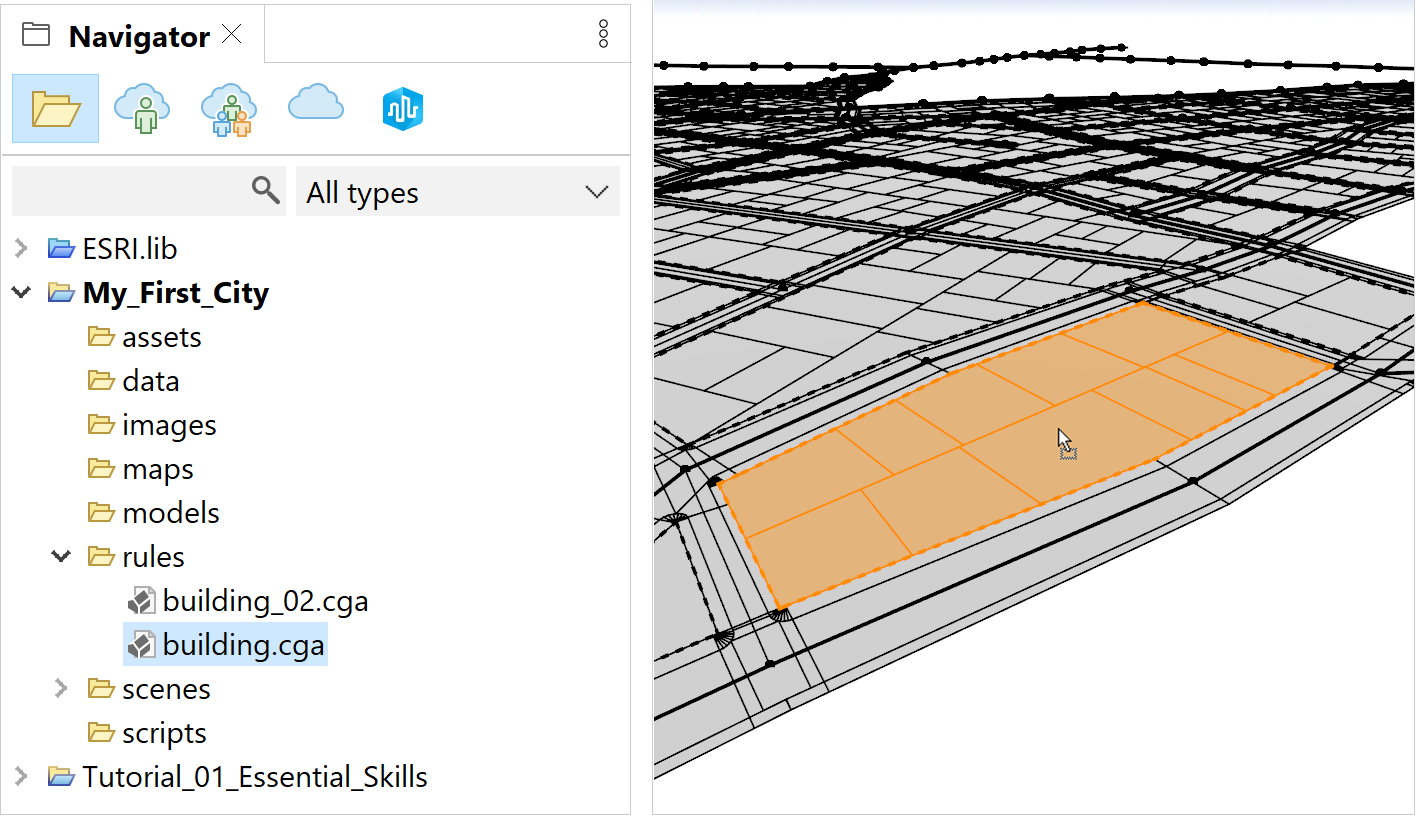Select the local workspace folder icon
Screen dimensions: 1419x816
55,108
